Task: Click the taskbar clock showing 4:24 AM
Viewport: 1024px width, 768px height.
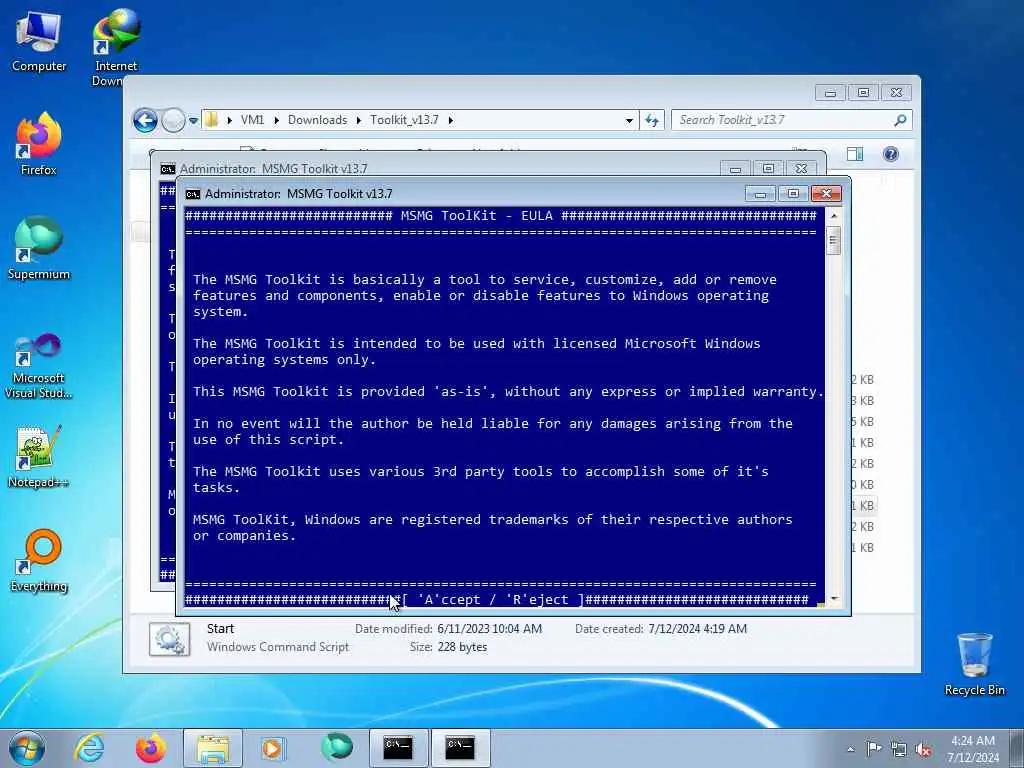Action: [972, 748]
